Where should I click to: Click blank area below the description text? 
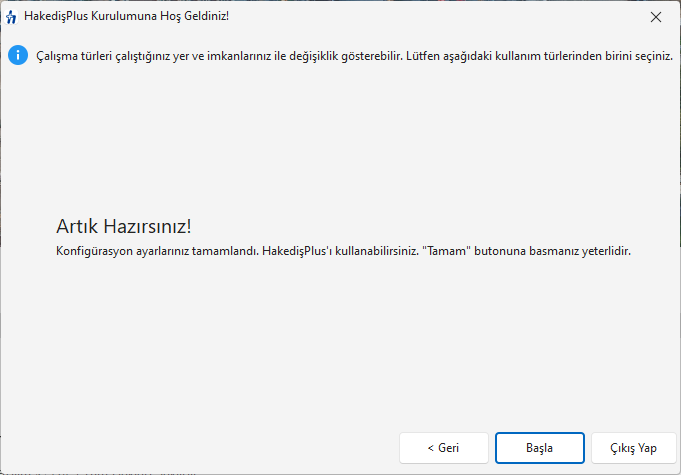pos(300,340)
